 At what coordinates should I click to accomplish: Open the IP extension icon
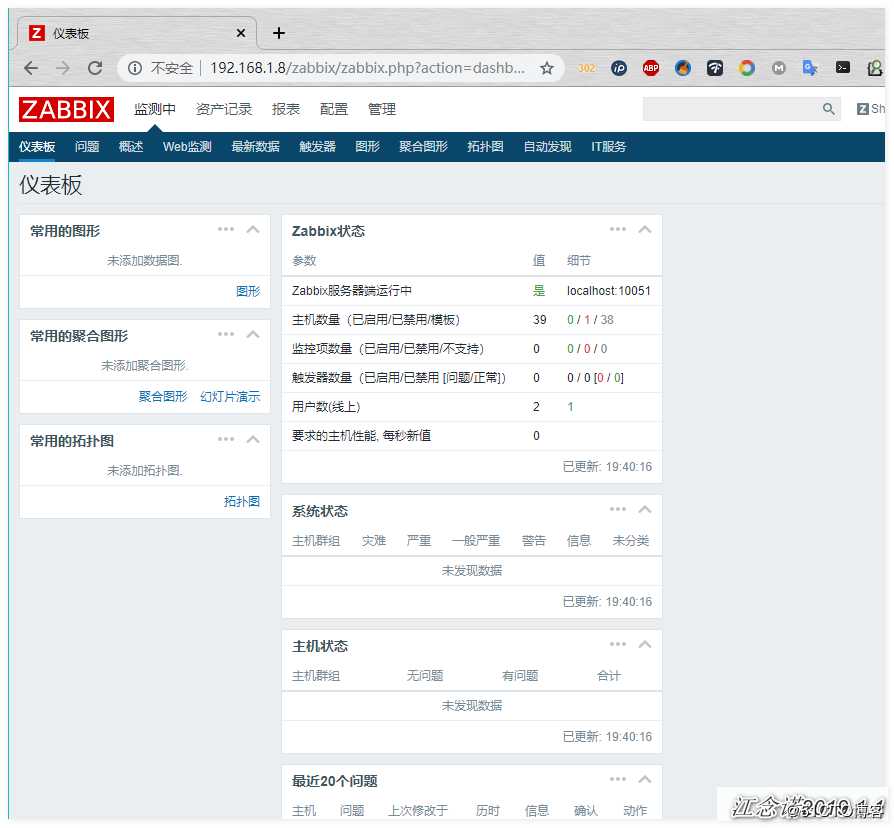(x=619, y=68)
